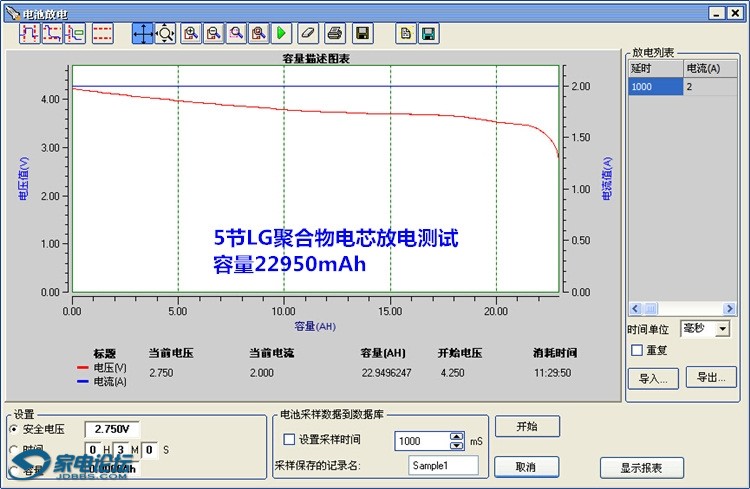Enable the 设置采样时间 checkbox
The image size is (750, 489).
[x=289, y=439]
